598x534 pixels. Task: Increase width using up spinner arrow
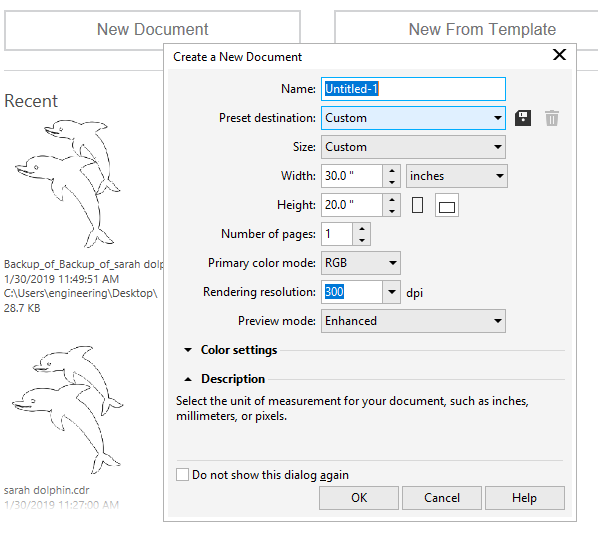[392, 170]
